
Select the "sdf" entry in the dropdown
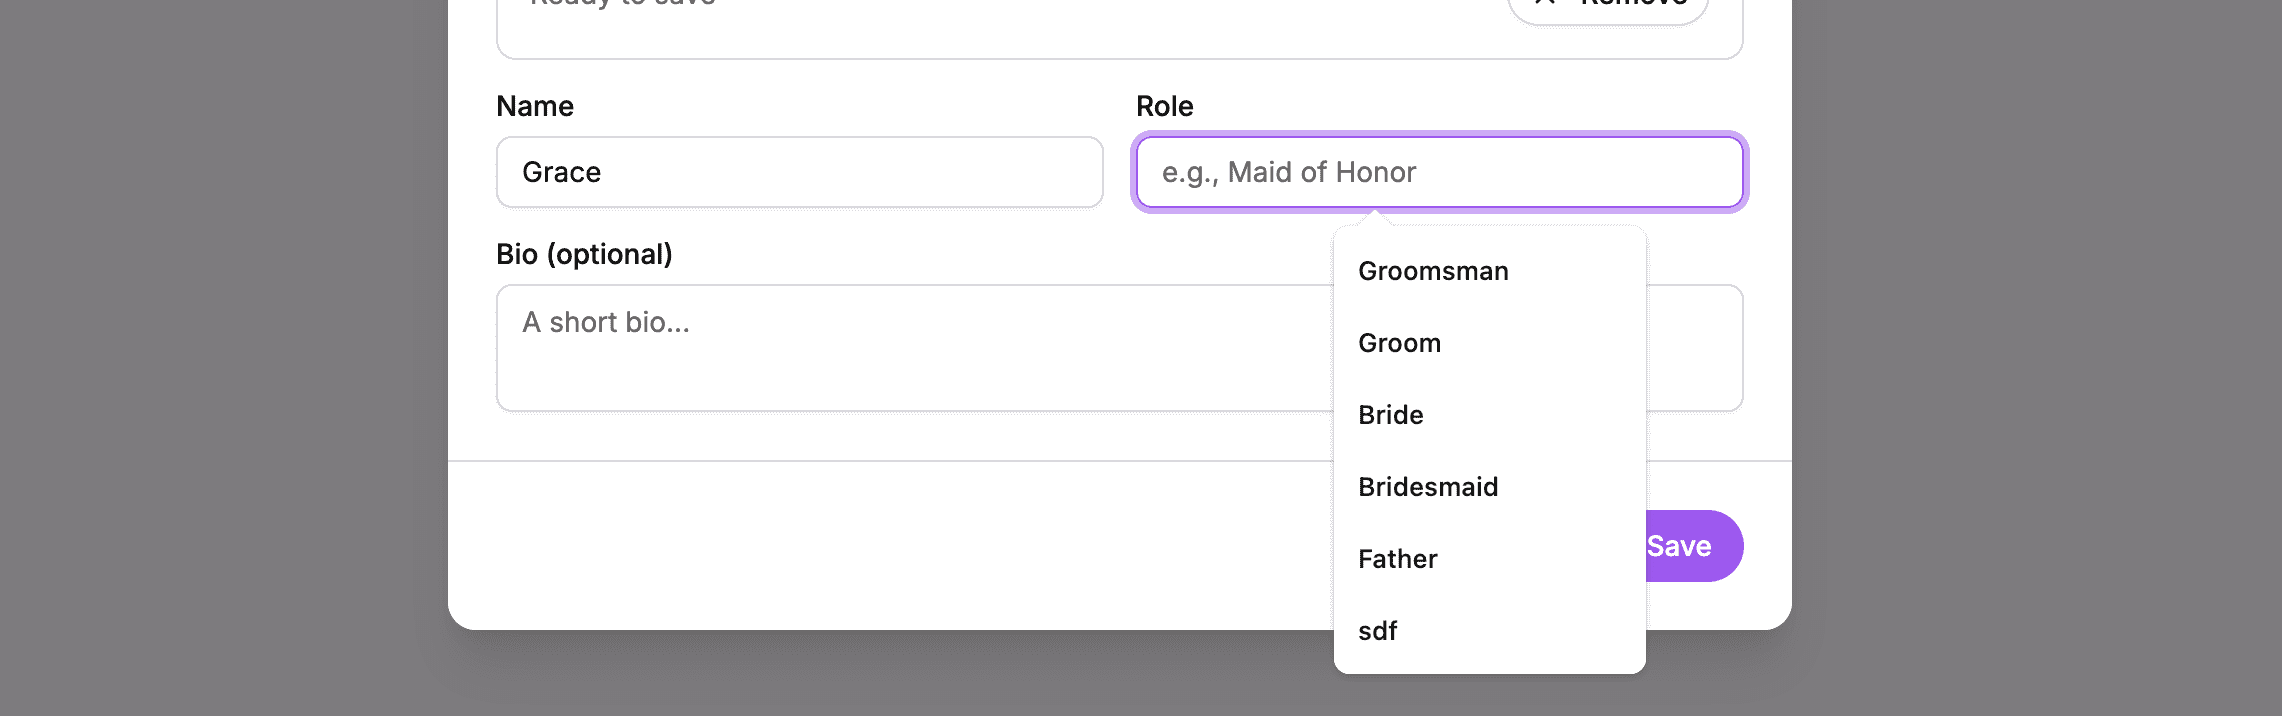[1378, 630]
